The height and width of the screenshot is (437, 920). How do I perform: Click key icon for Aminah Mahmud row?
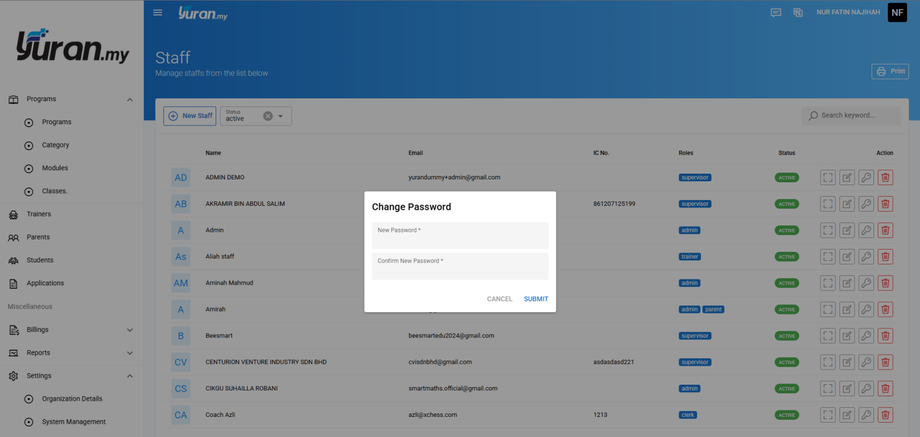866,283
